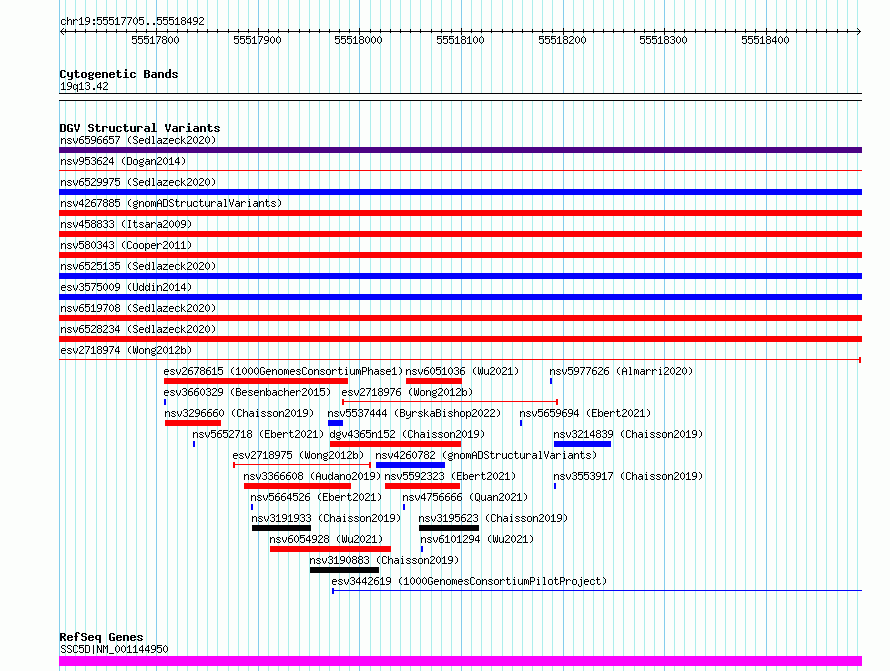Select nsv3214839 (Chaisson2019) label
Image resolution: width=890 pixels, height=671 pixels.
[x=628, y=434]
